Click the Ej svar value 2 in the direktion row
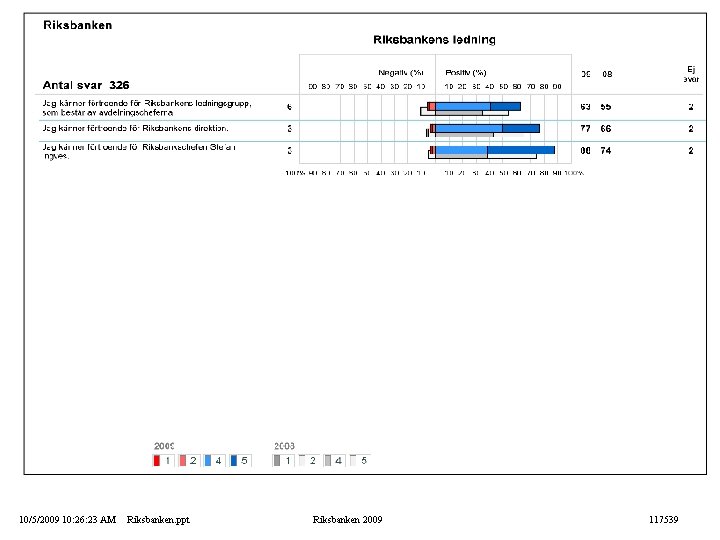The width and height of the screenshot is (720, 540). 691,129
